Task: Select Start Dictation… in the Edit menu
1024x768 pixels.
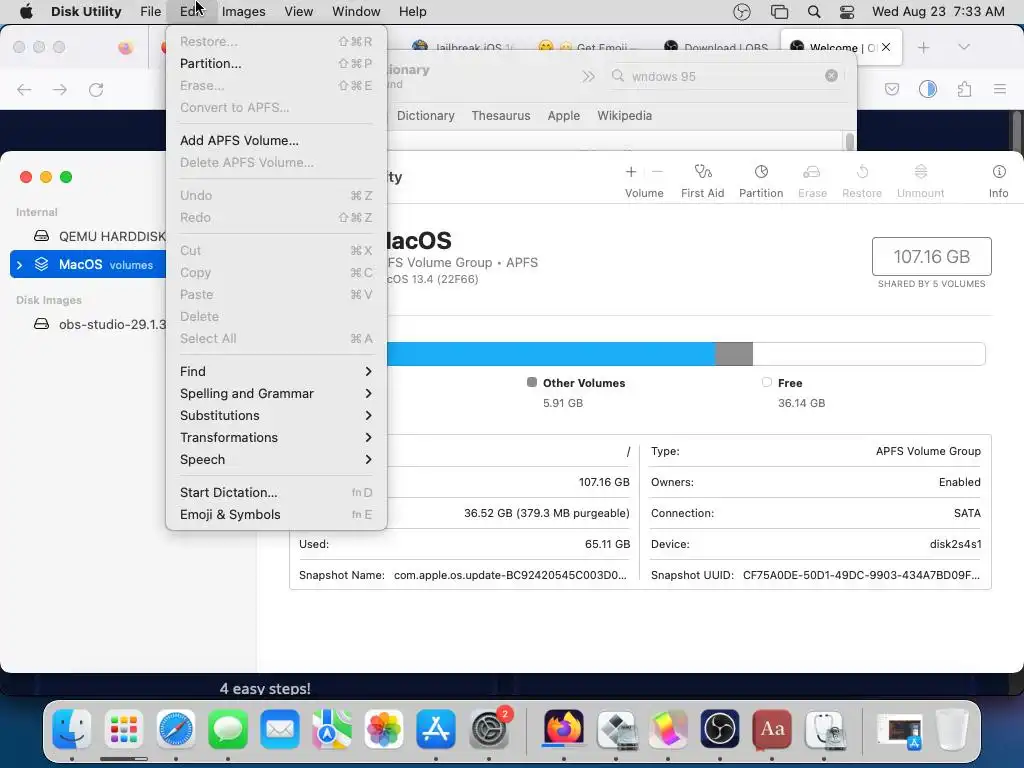Action: (277, 492)
